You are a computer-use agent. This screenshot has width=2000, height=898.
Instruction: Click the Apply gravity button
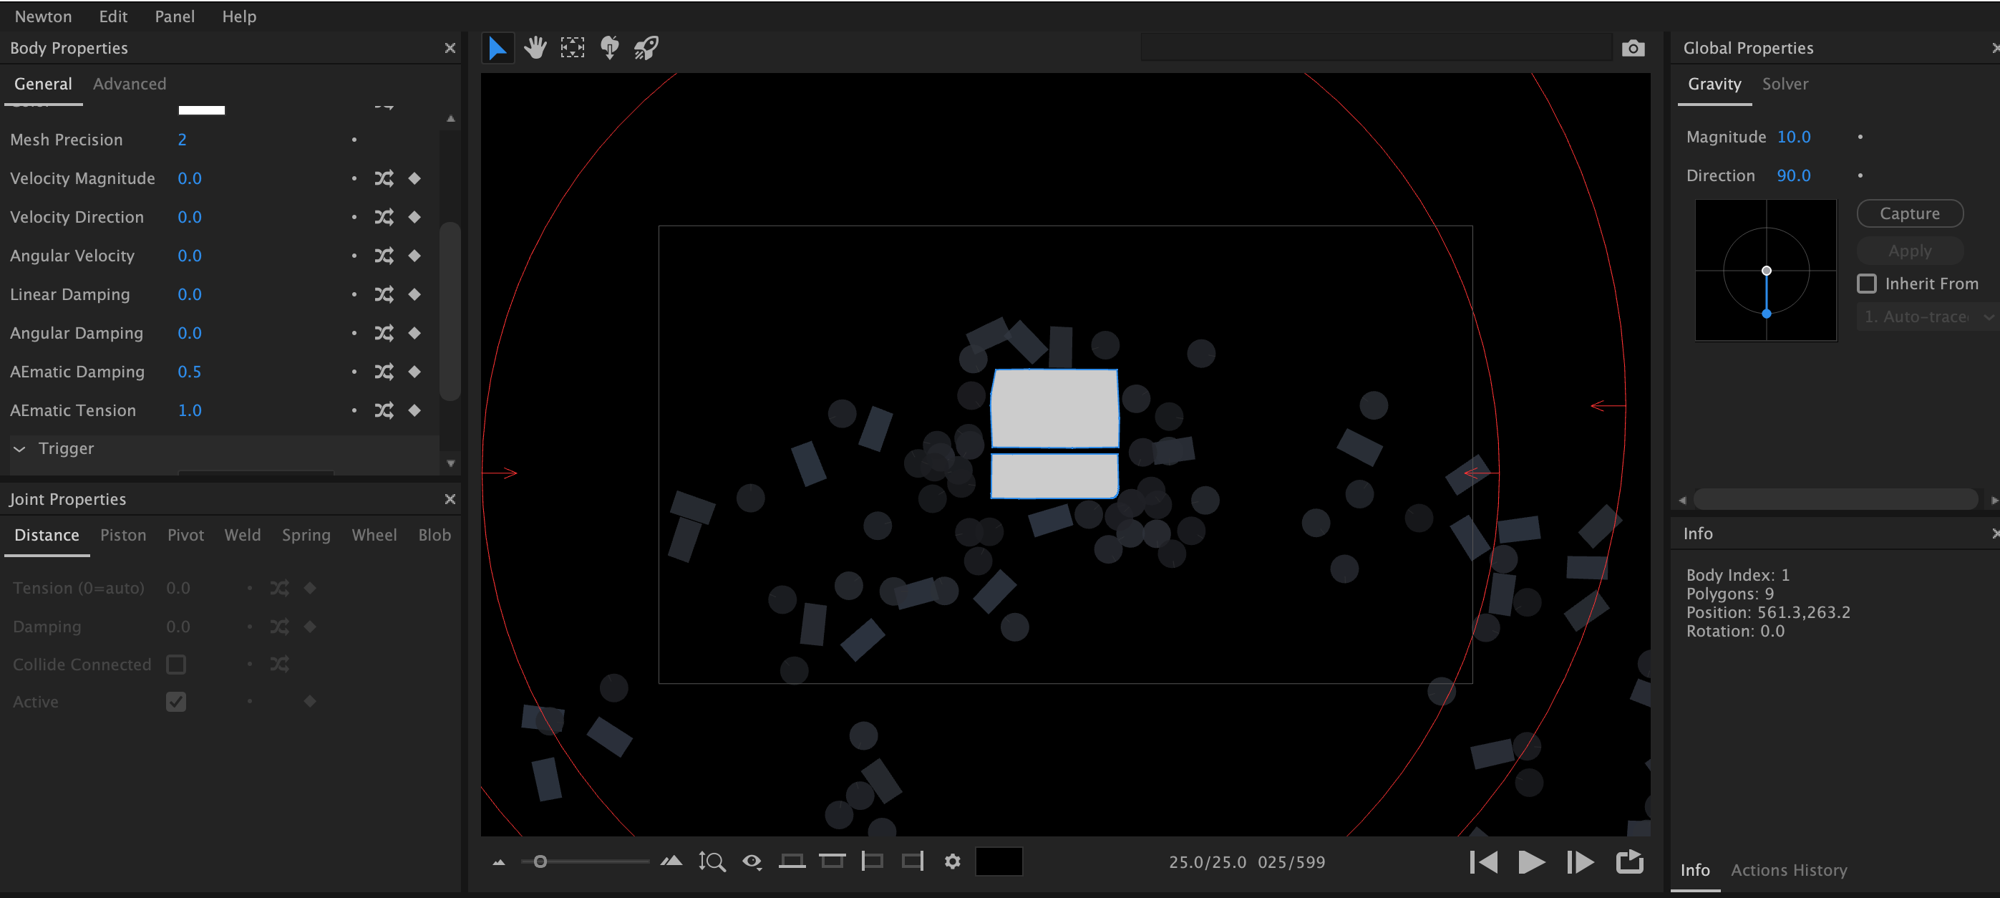1910,251
